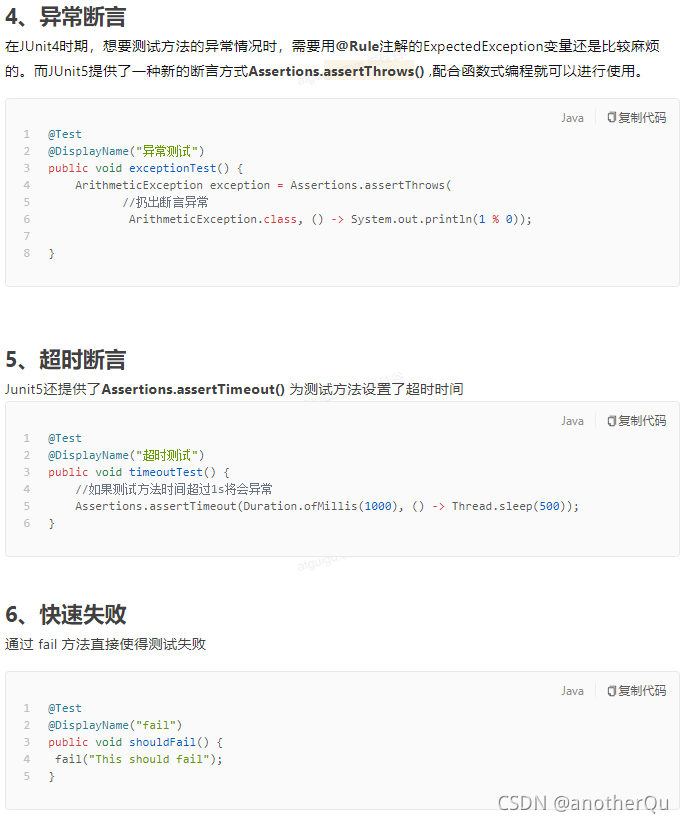Click the bold text Assertions.assertTimeout()
Image resolution: width=684 pixels, height=824 pixels.
coord(193,389)
